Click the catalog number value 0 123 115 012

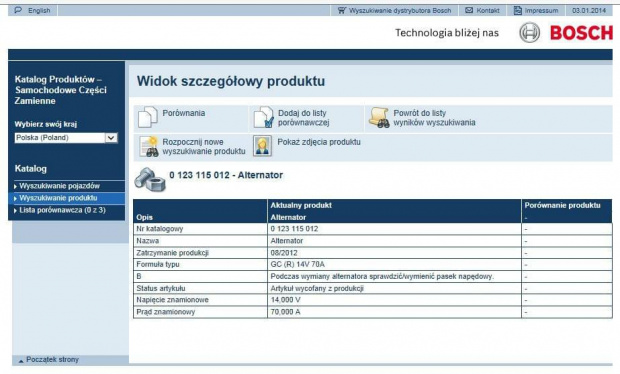tap(294, 229)
